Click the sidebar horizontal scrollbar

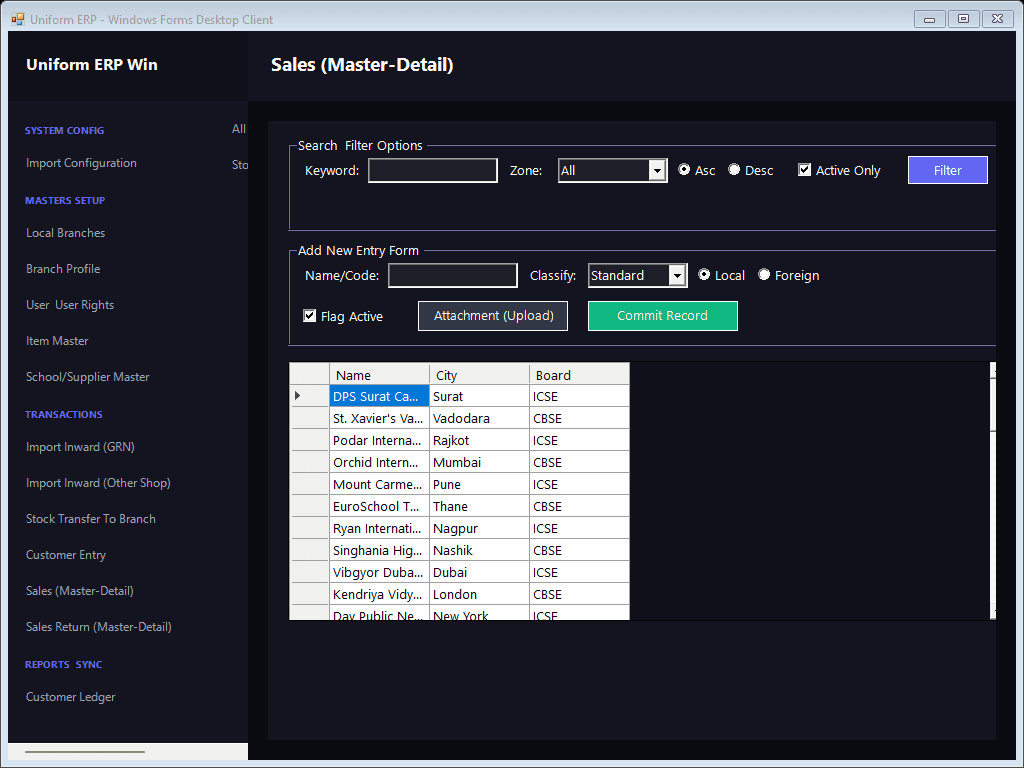85,752
